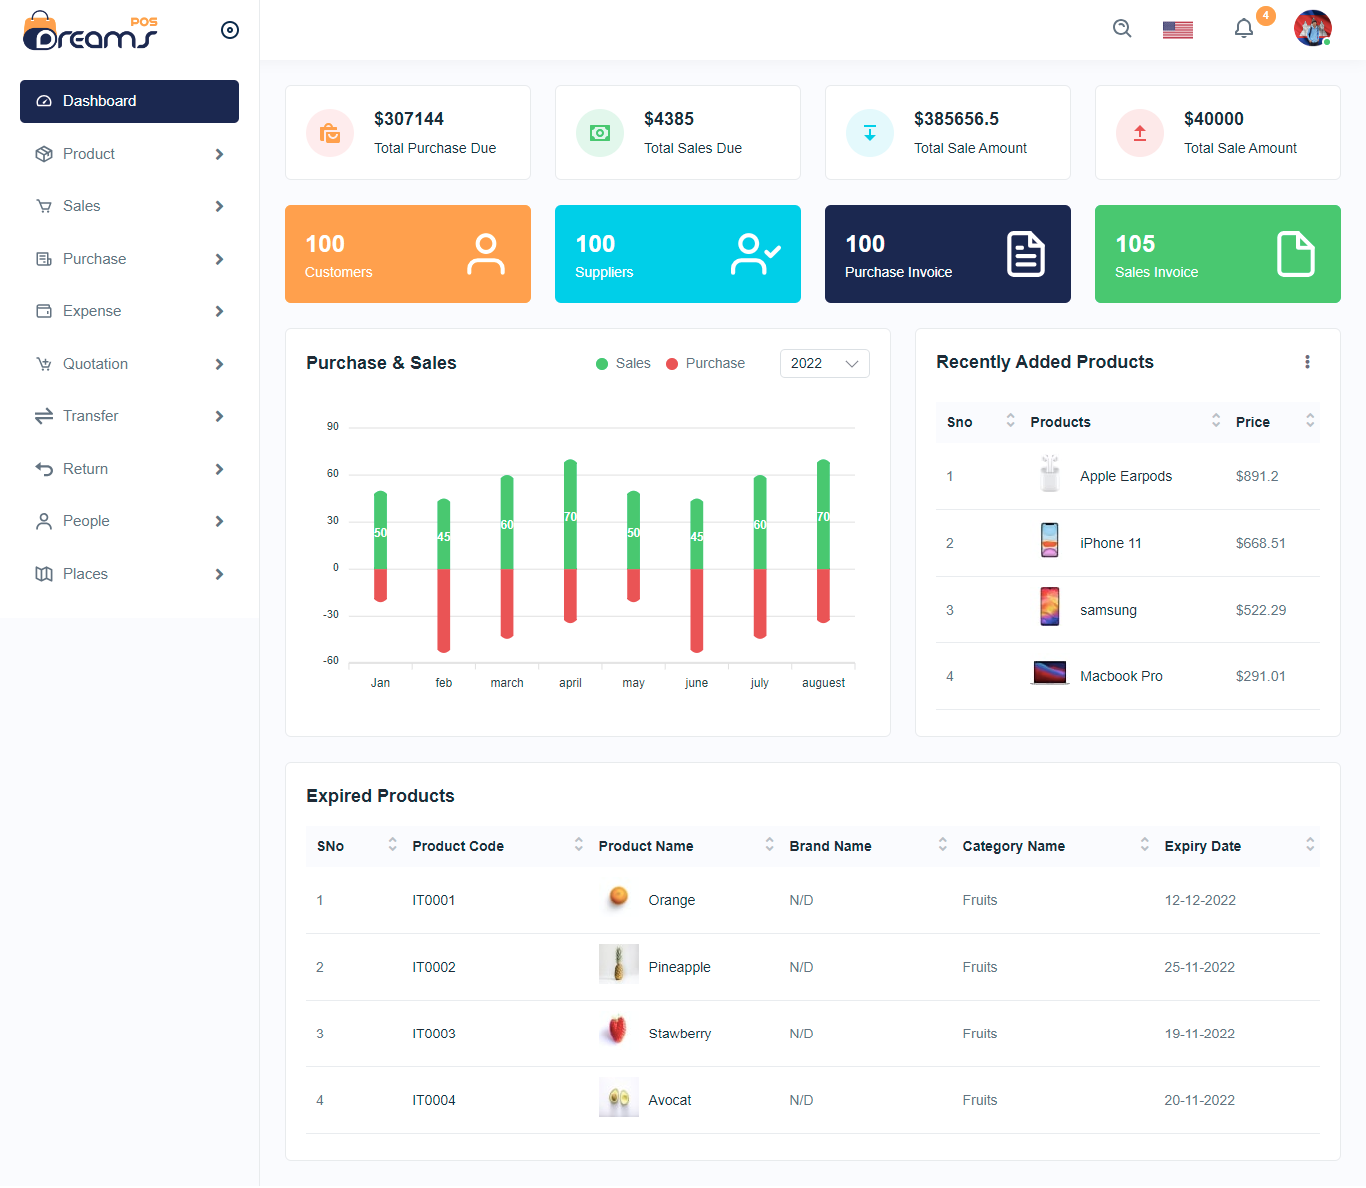Click the Customers person icon
Viewport: 1366px width, 1188px height.
pos(486,254)
